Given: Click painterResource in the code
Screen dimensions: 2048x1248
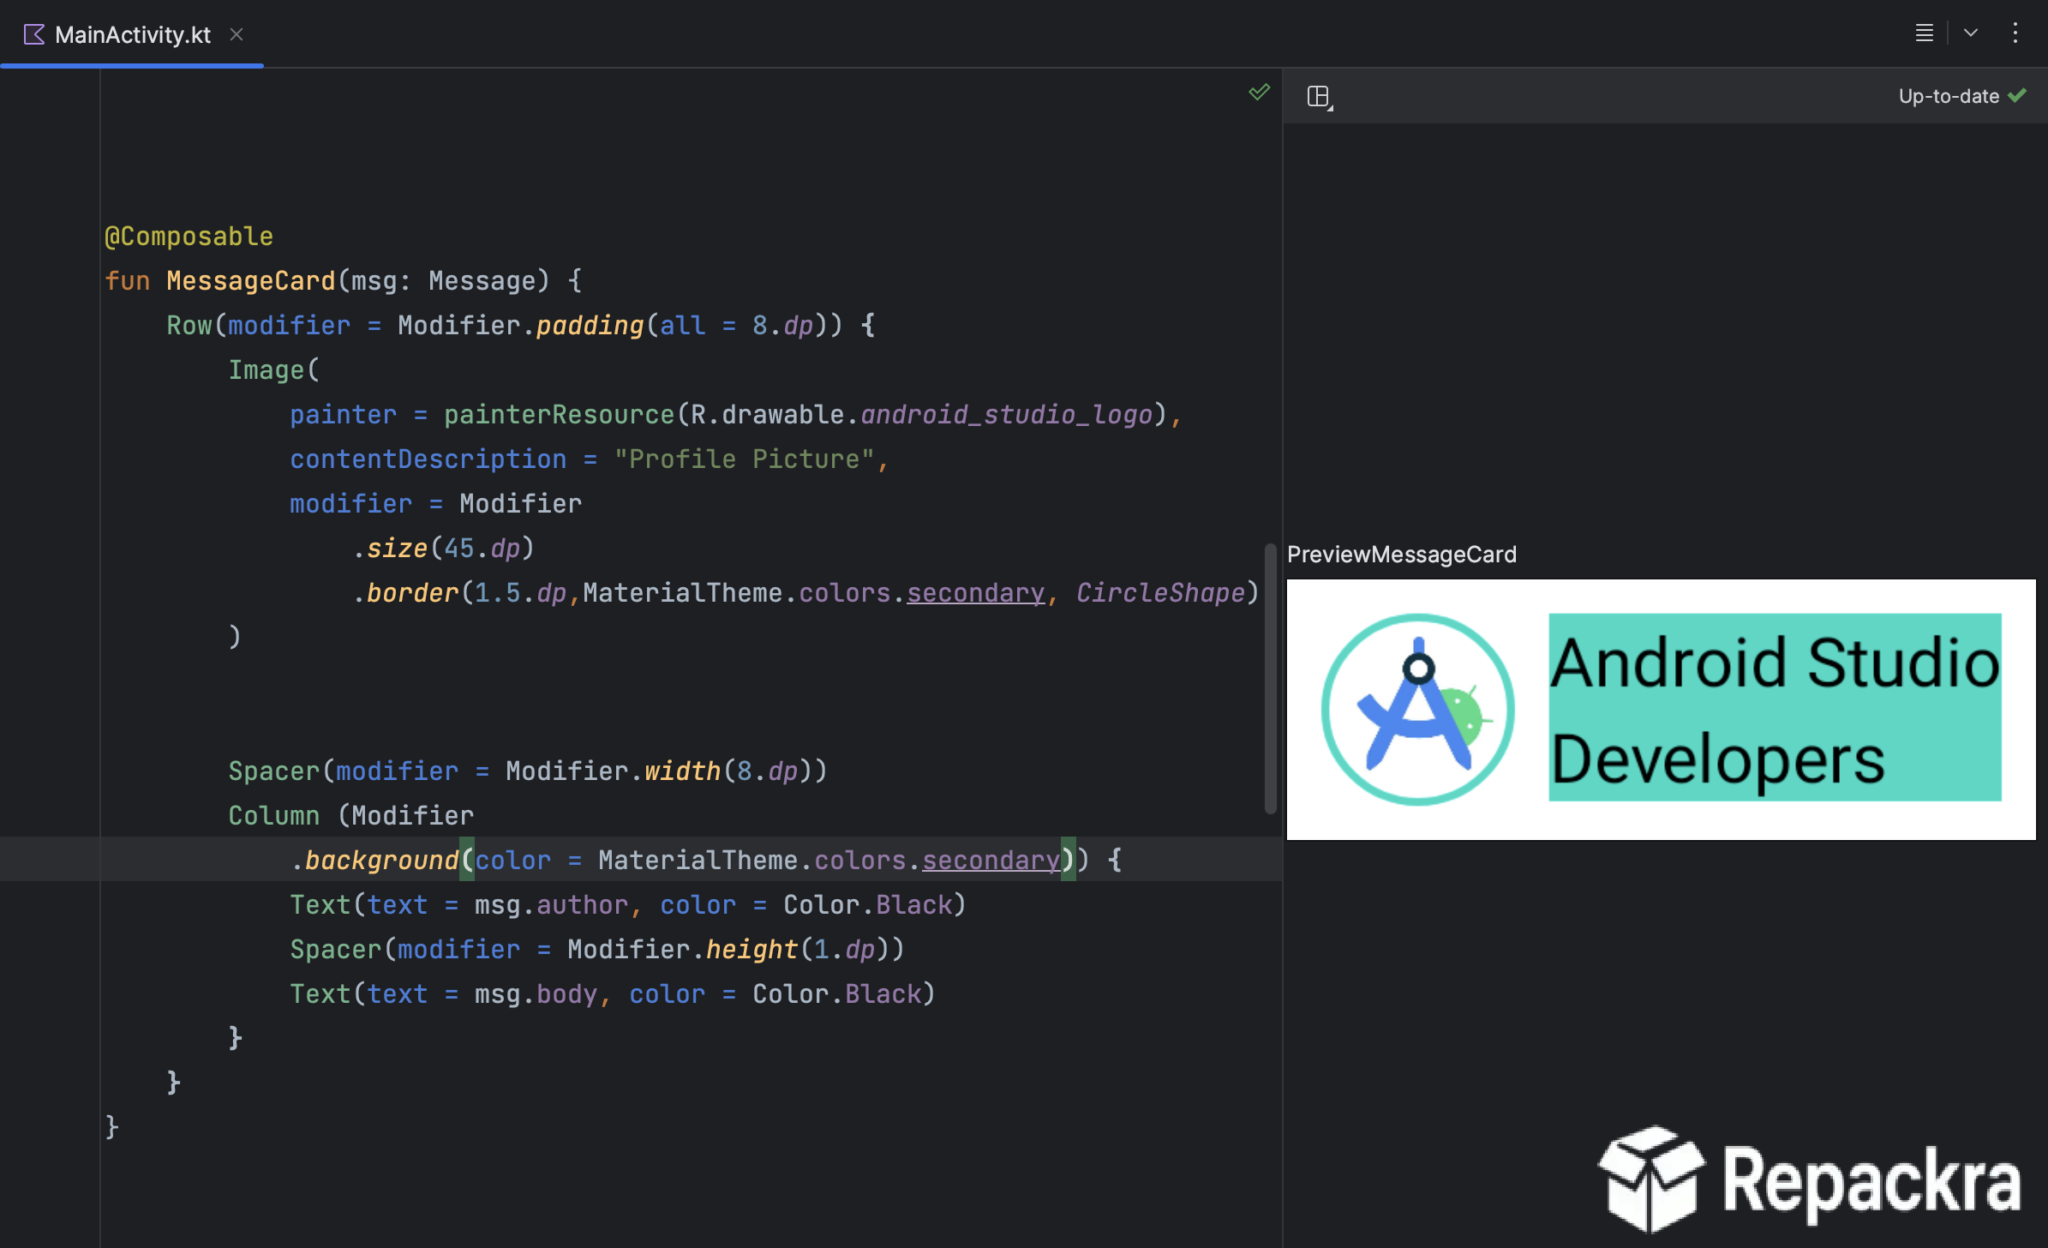Looking at the screenshot, I should click(559, 414).
